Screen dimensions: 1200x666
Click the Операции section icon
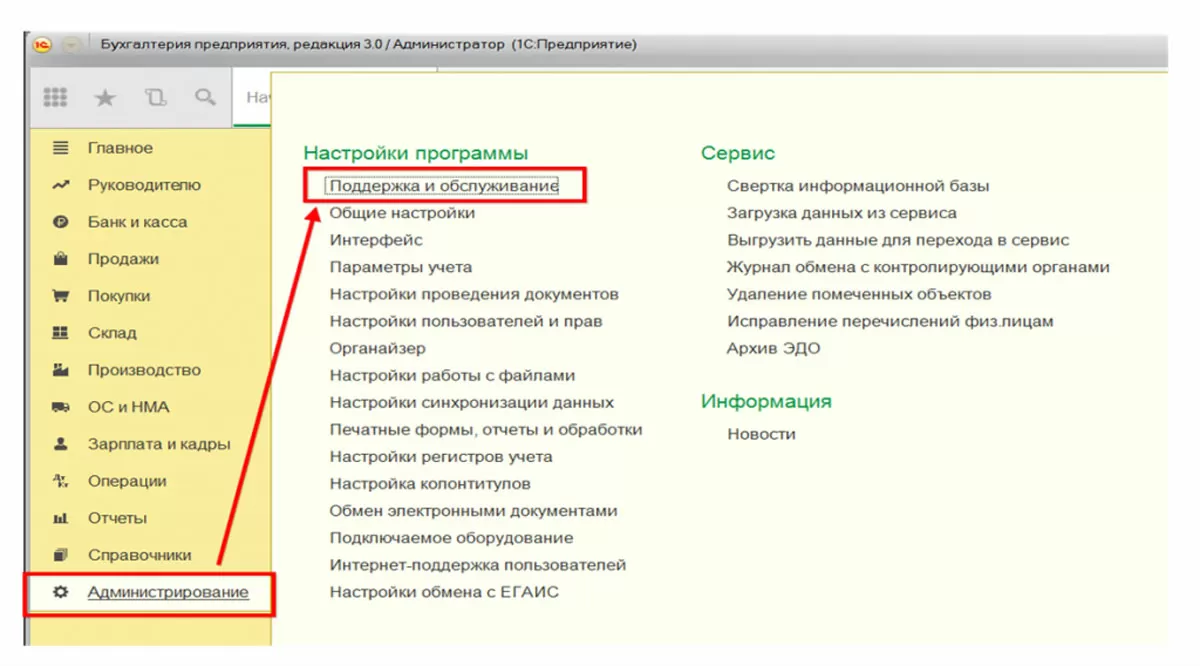pos(61,481)
